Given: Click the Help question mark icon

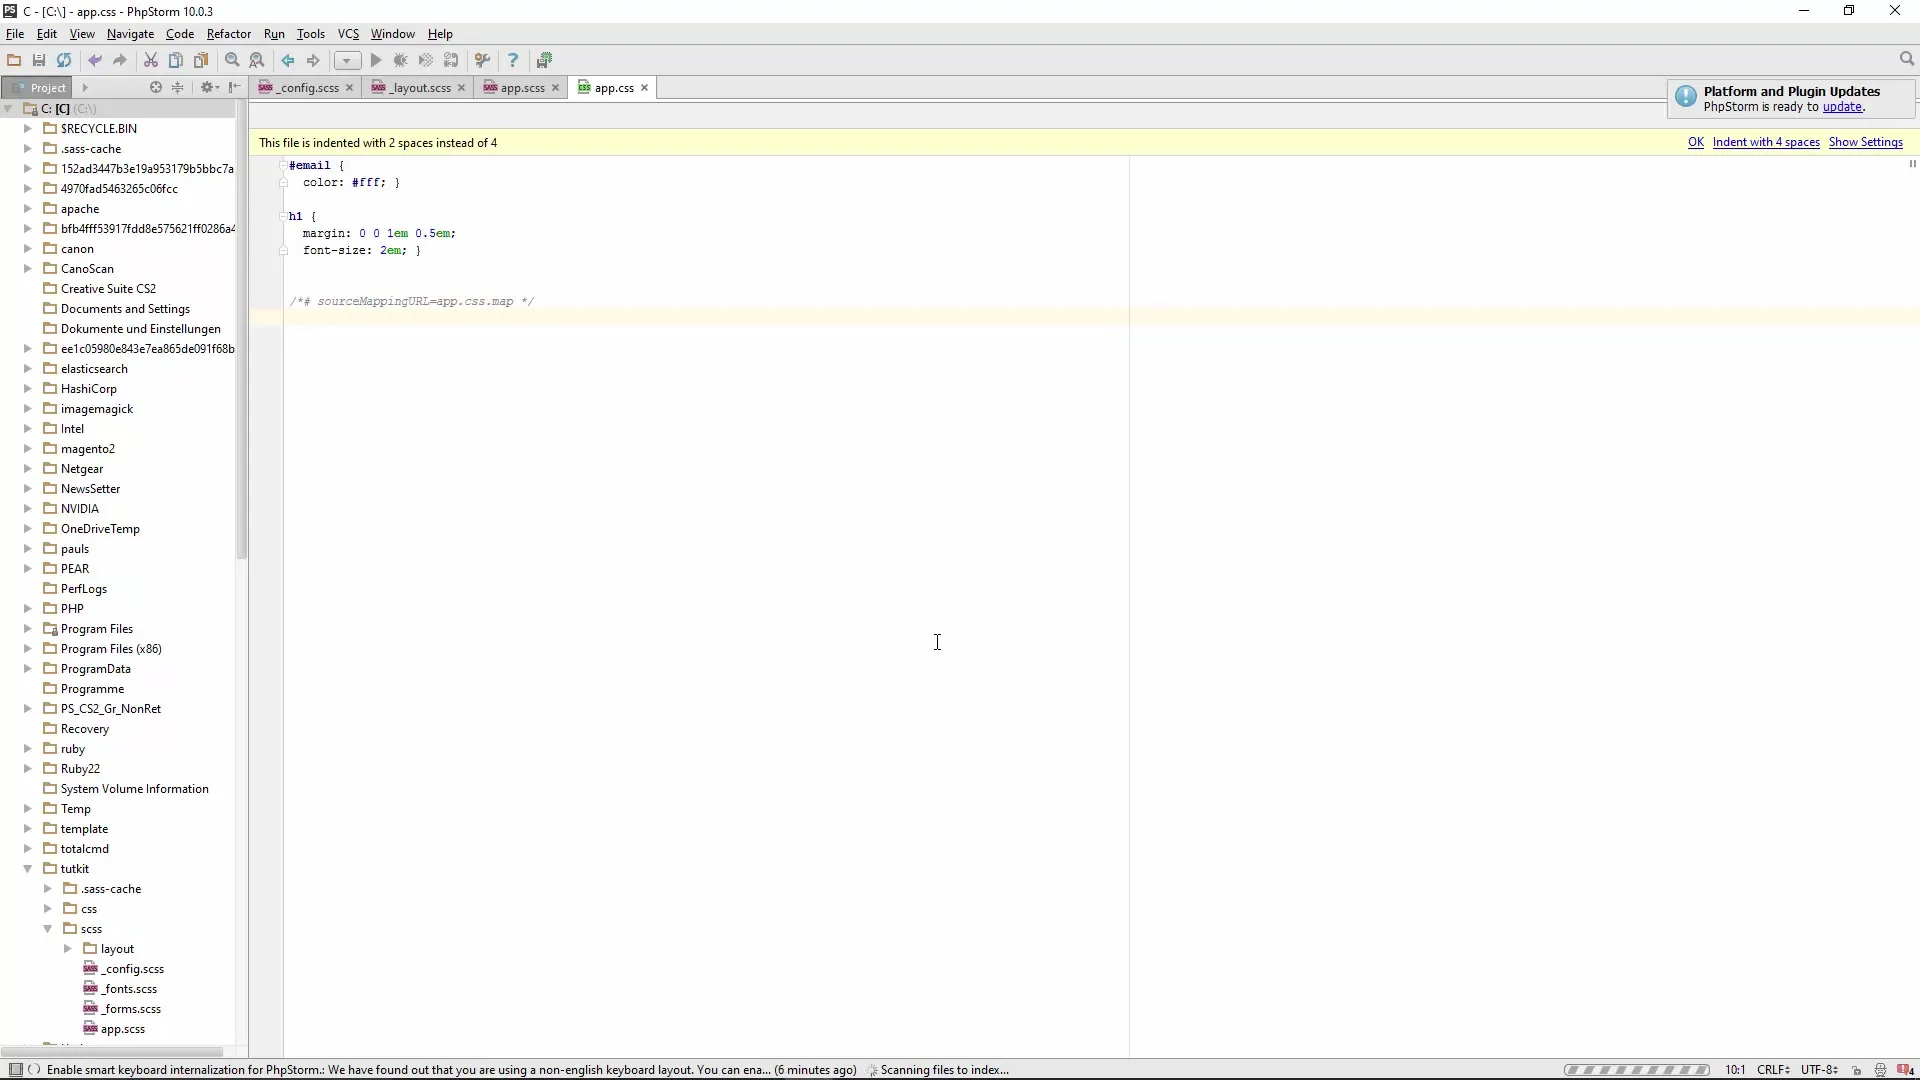Looking at the screenshot, I should (x=513, y=60).
